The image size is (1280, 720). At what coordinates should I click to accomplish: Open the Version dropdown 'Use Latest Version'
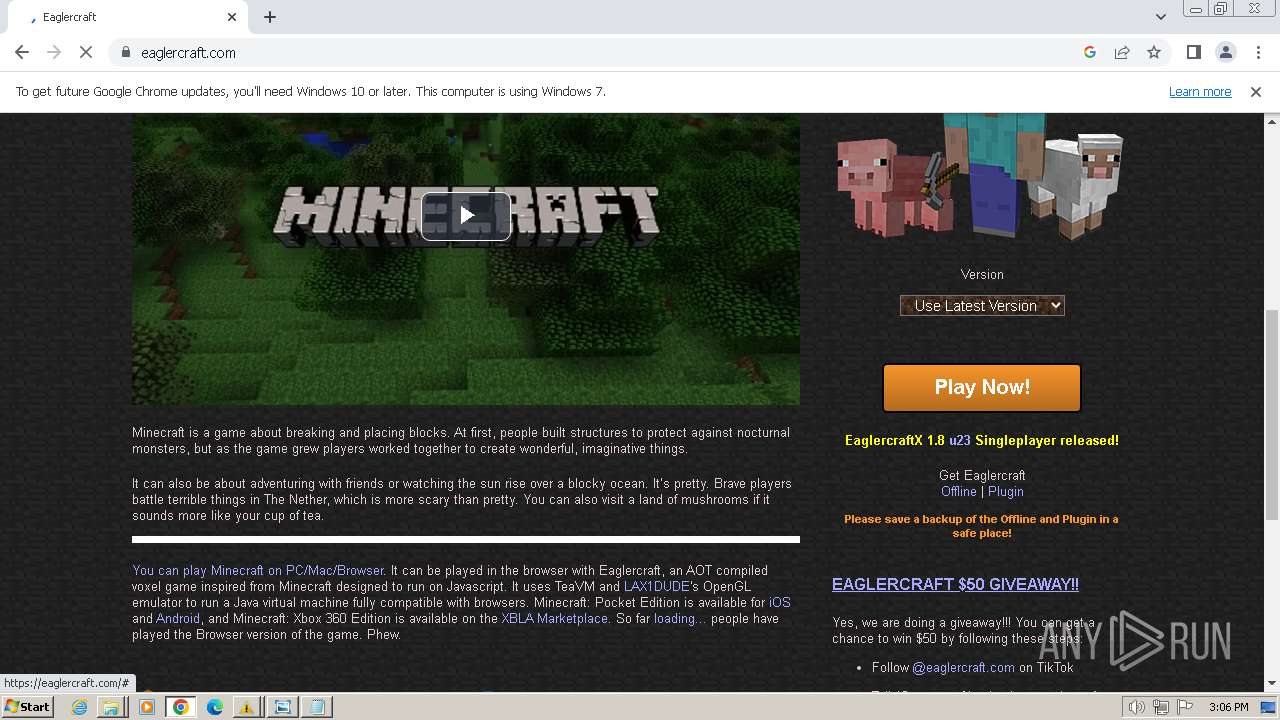[982, 306]
